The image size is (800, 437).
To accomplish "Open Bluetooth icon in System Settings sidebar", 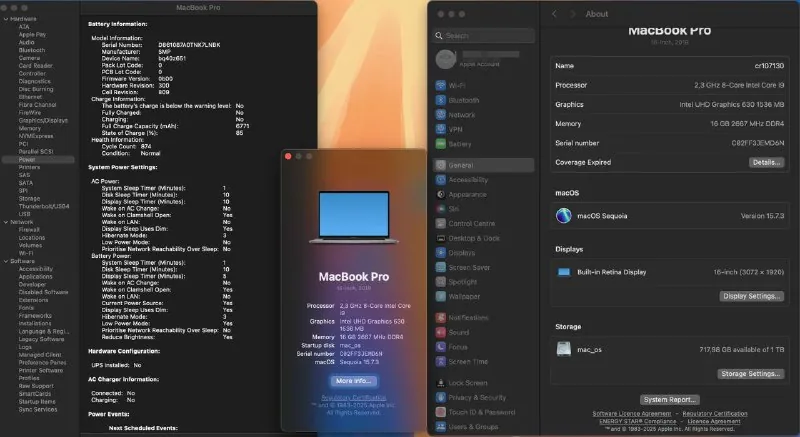I will (x=441, y=100).
